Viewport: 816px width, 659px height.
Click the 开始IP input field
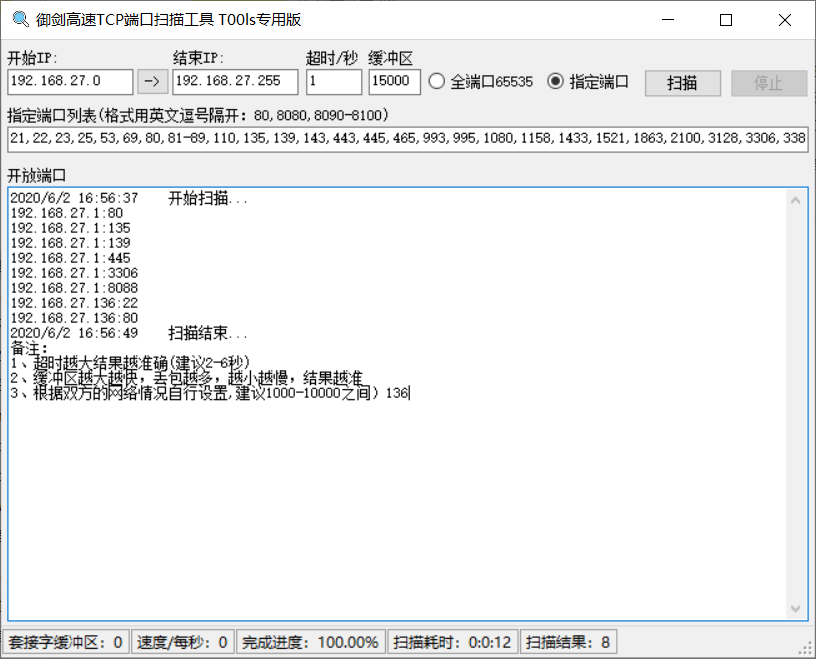(69, 82)
